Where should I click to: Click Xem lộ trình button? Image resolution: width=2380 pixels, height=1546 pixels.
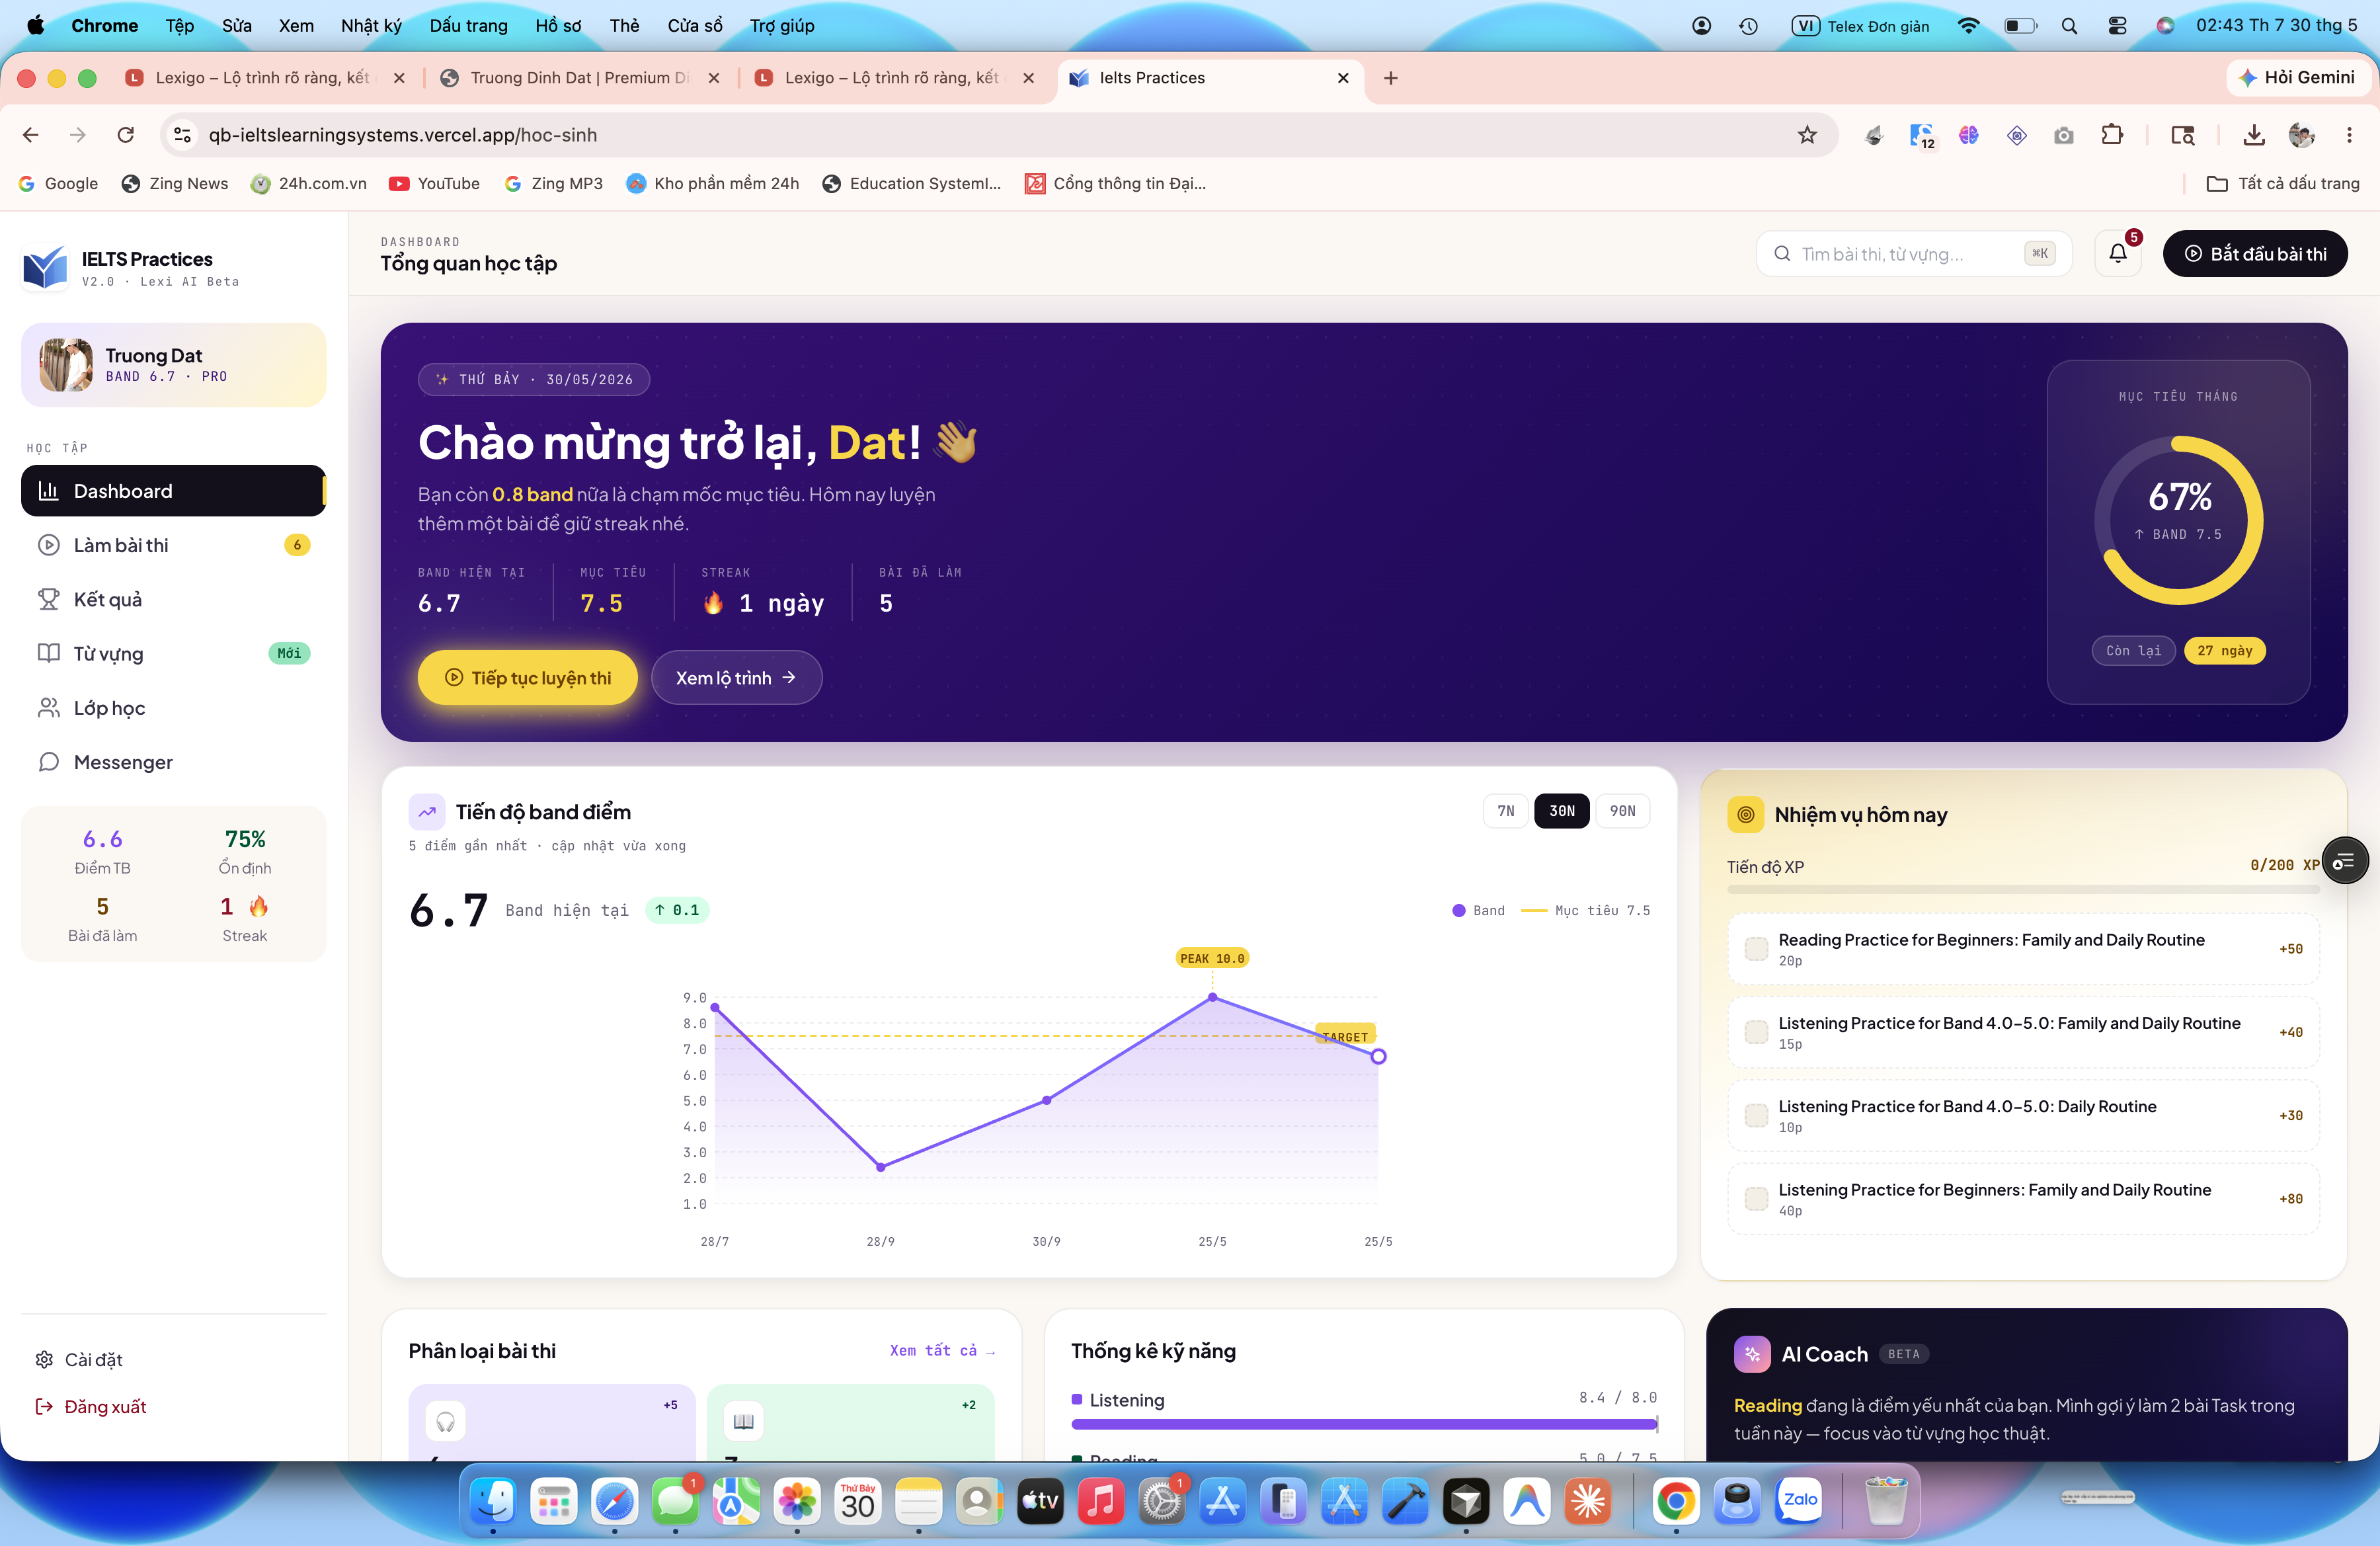coord(737,678)
